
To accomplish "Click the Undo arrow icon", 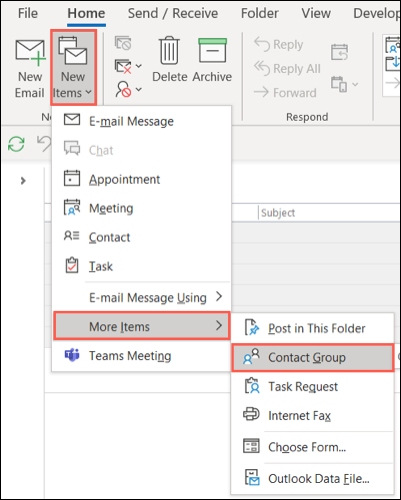I will click(x=44, y=144).
